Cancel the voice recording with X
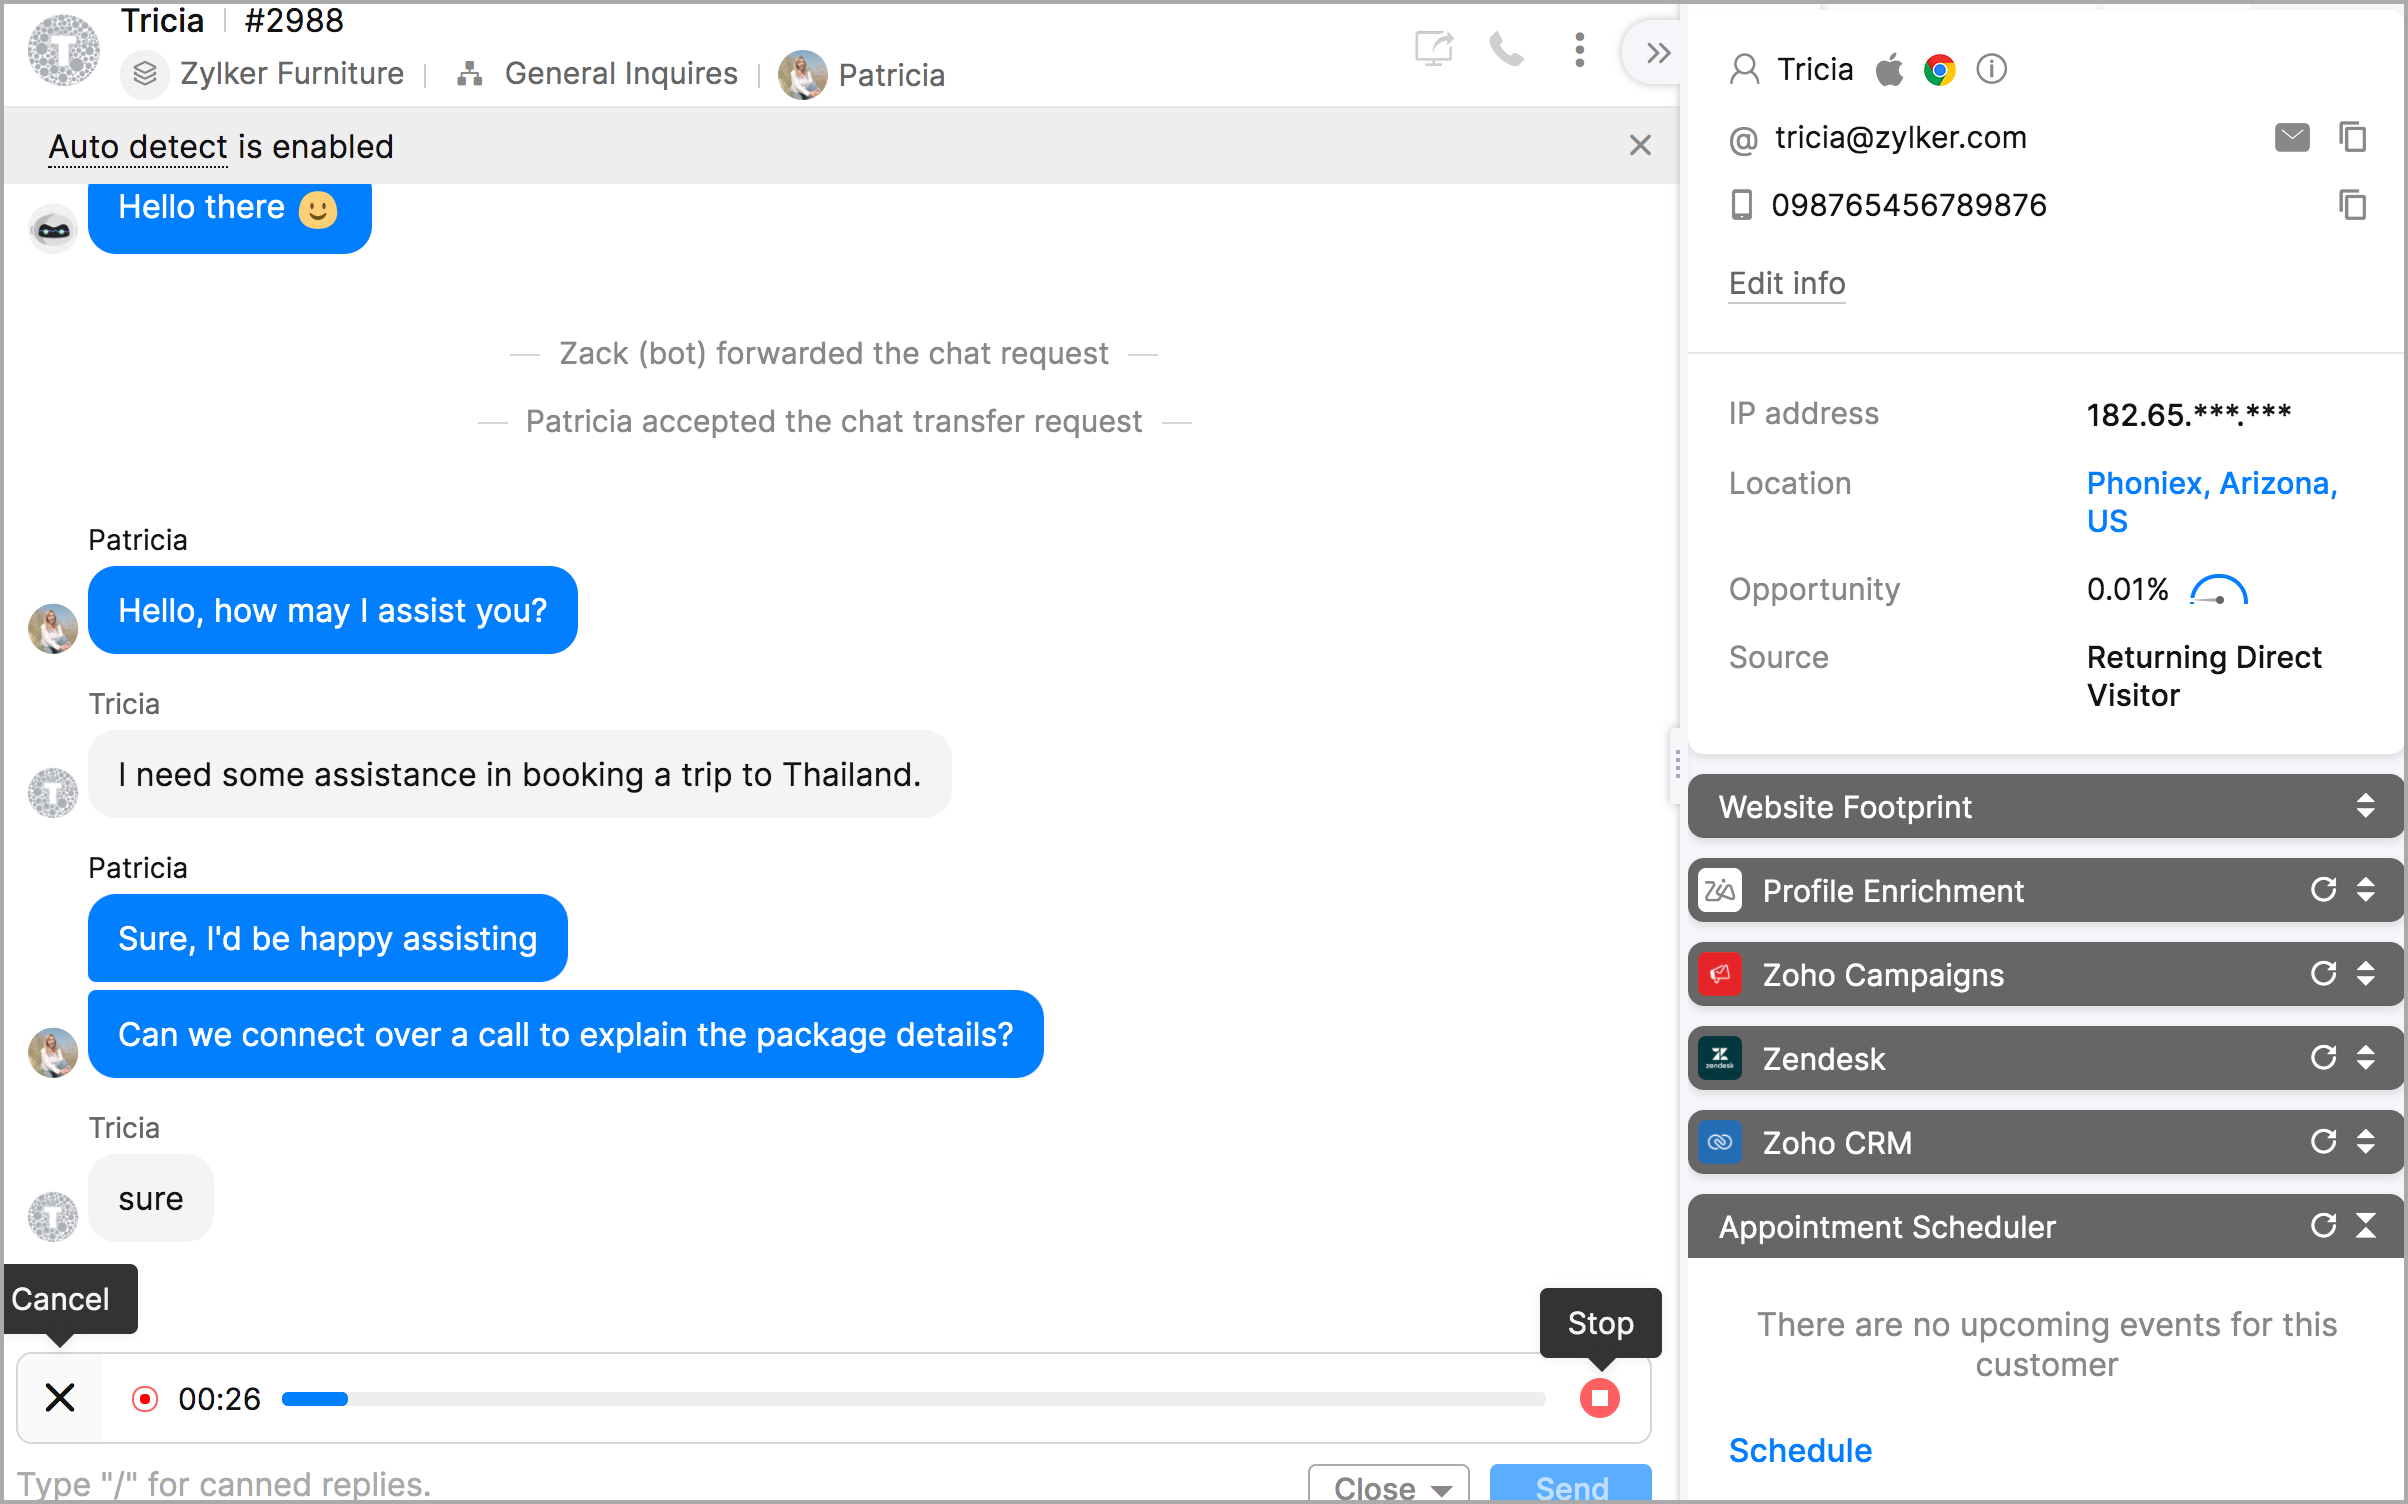 click(x=60, y=1398)
